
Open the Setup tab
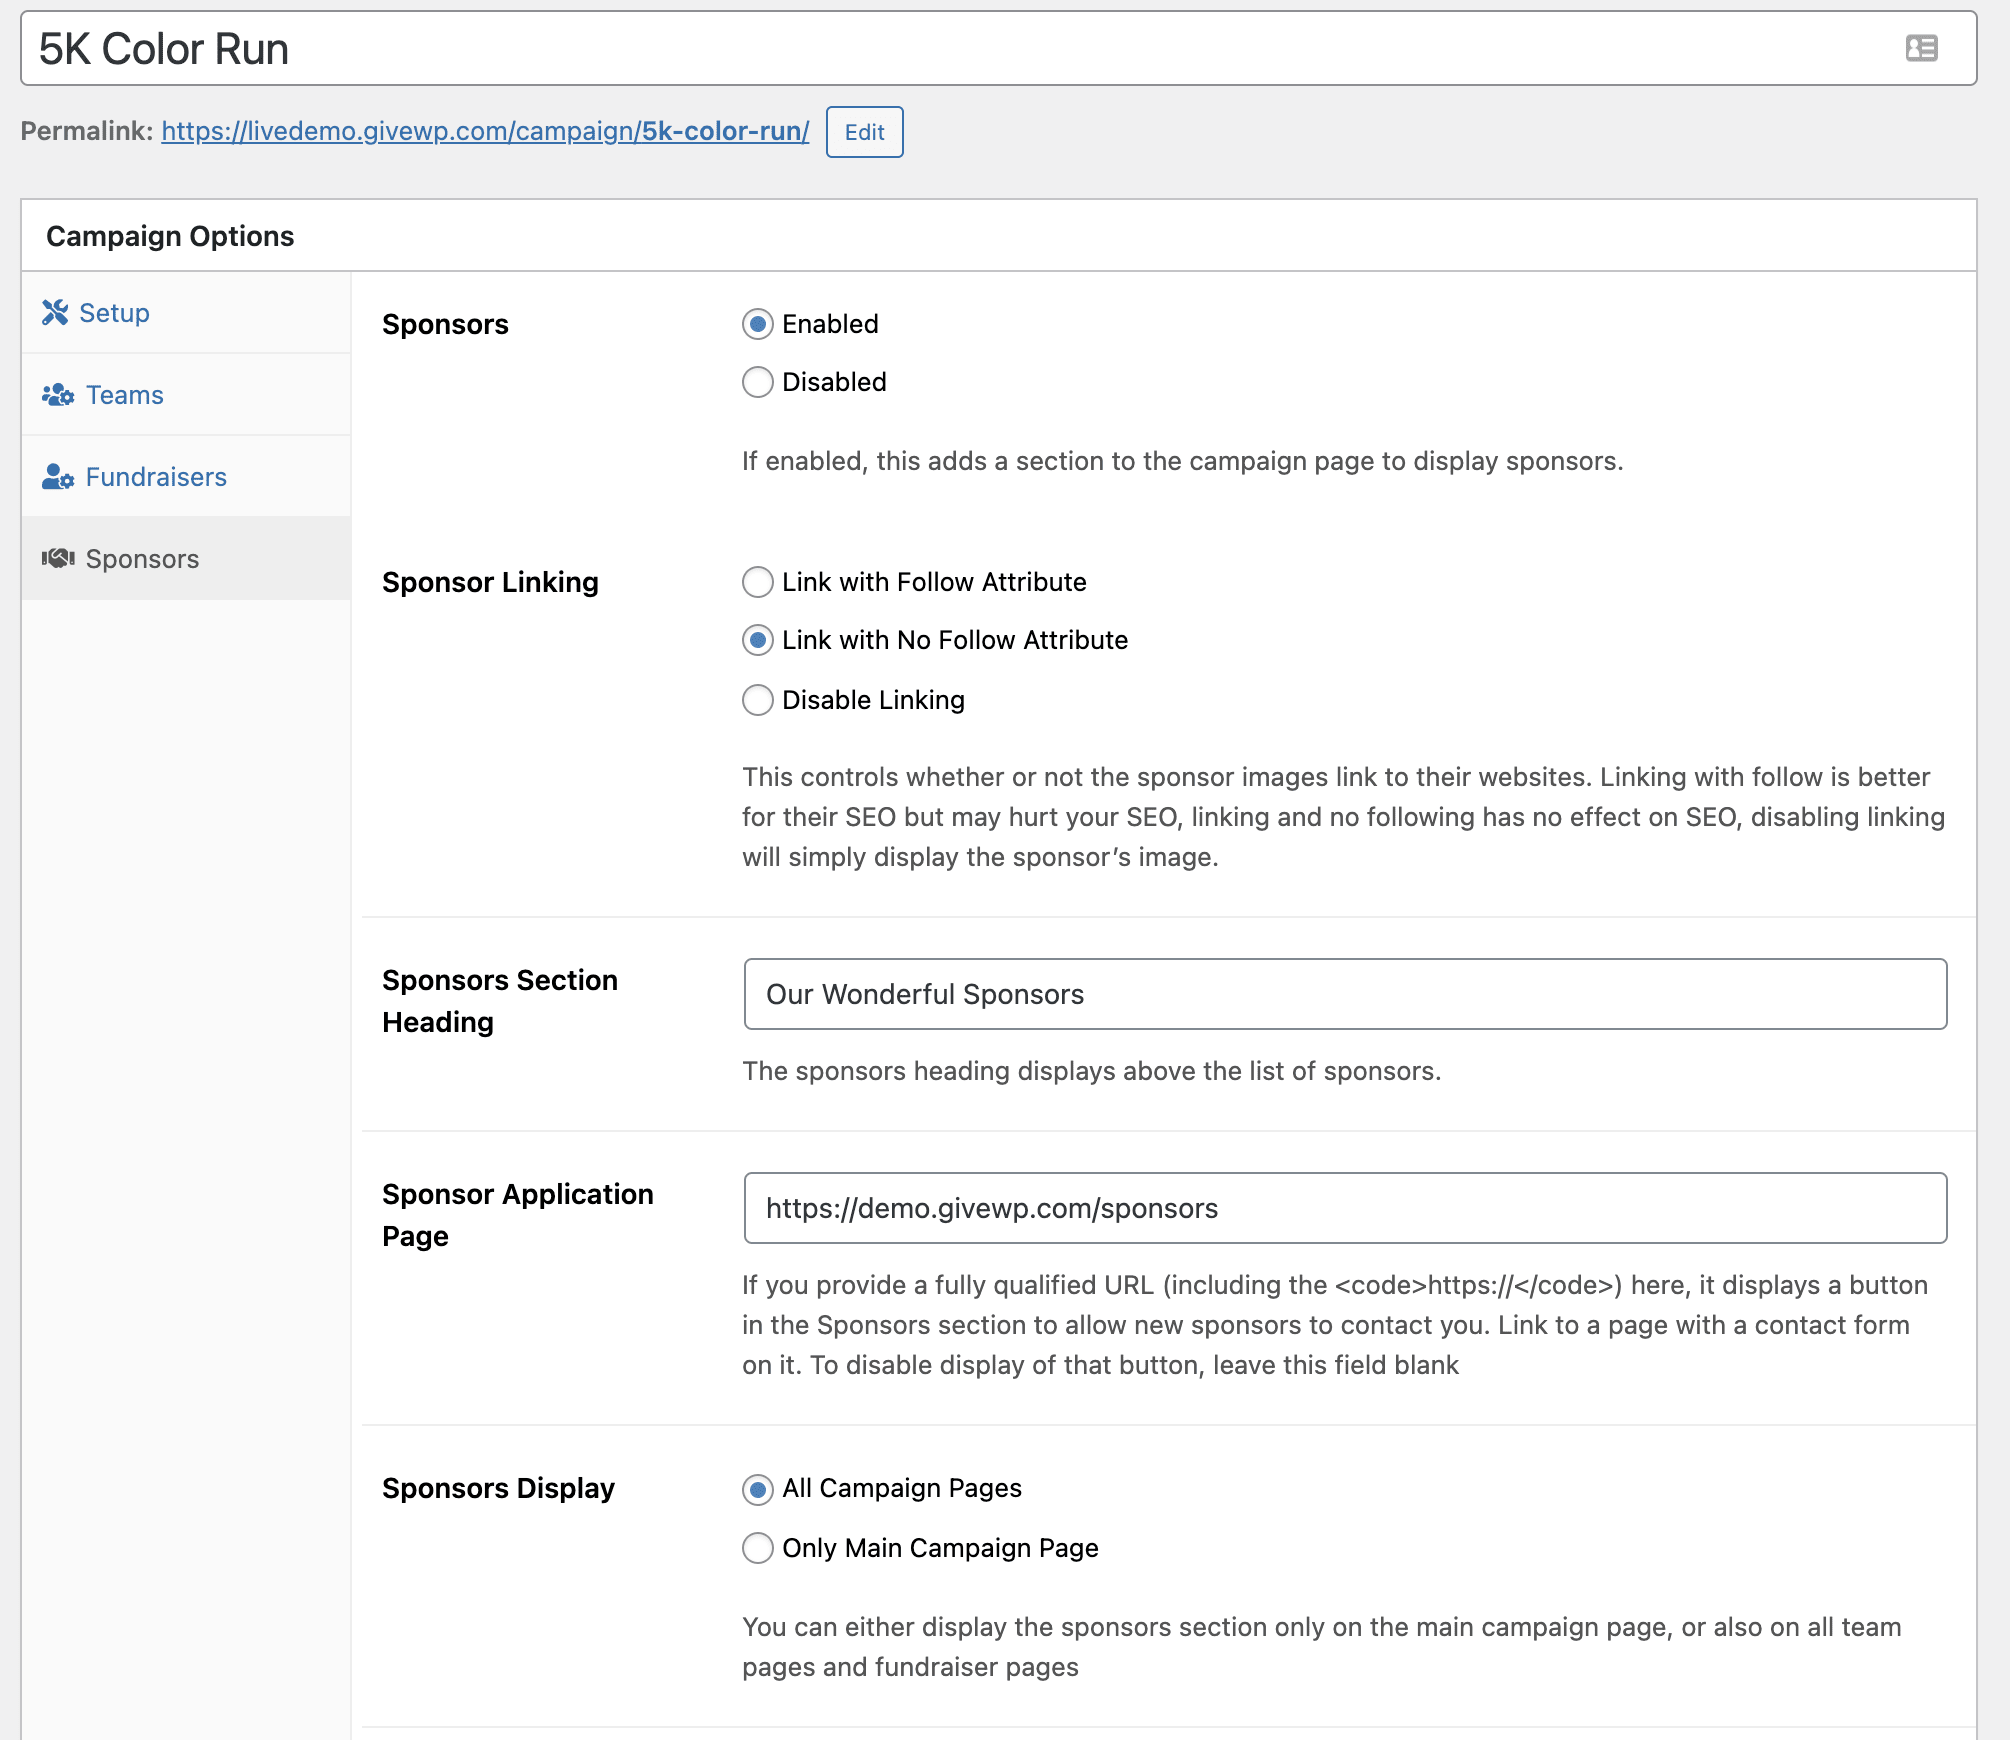[186, 313]
